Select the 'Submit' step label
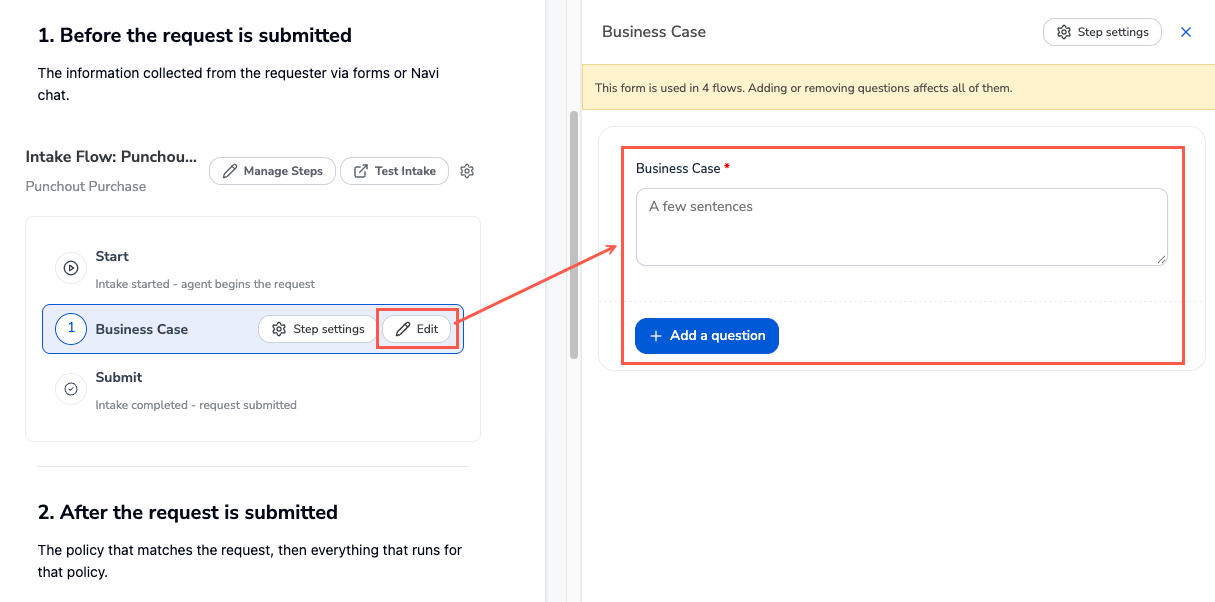 (119, 377)
